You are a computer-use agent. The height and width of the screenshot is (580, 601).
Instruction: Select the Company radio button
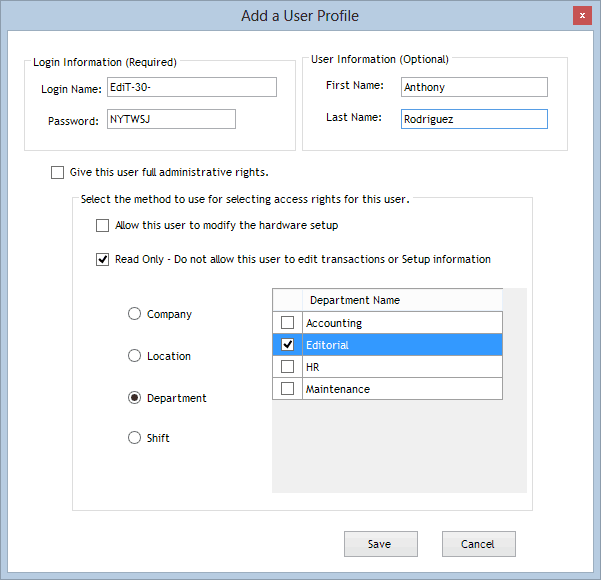coord(134,314)
